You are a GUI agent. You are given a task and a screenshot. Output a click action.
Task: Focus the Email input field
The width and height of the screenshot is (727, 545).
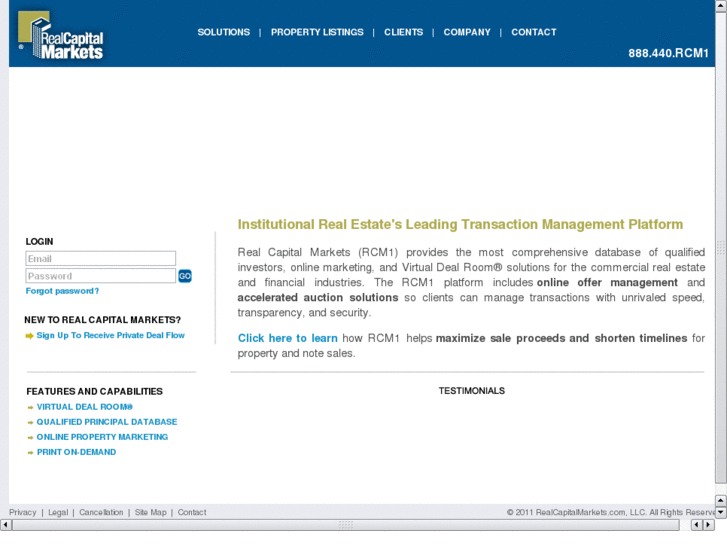click(x=101, y=258)
